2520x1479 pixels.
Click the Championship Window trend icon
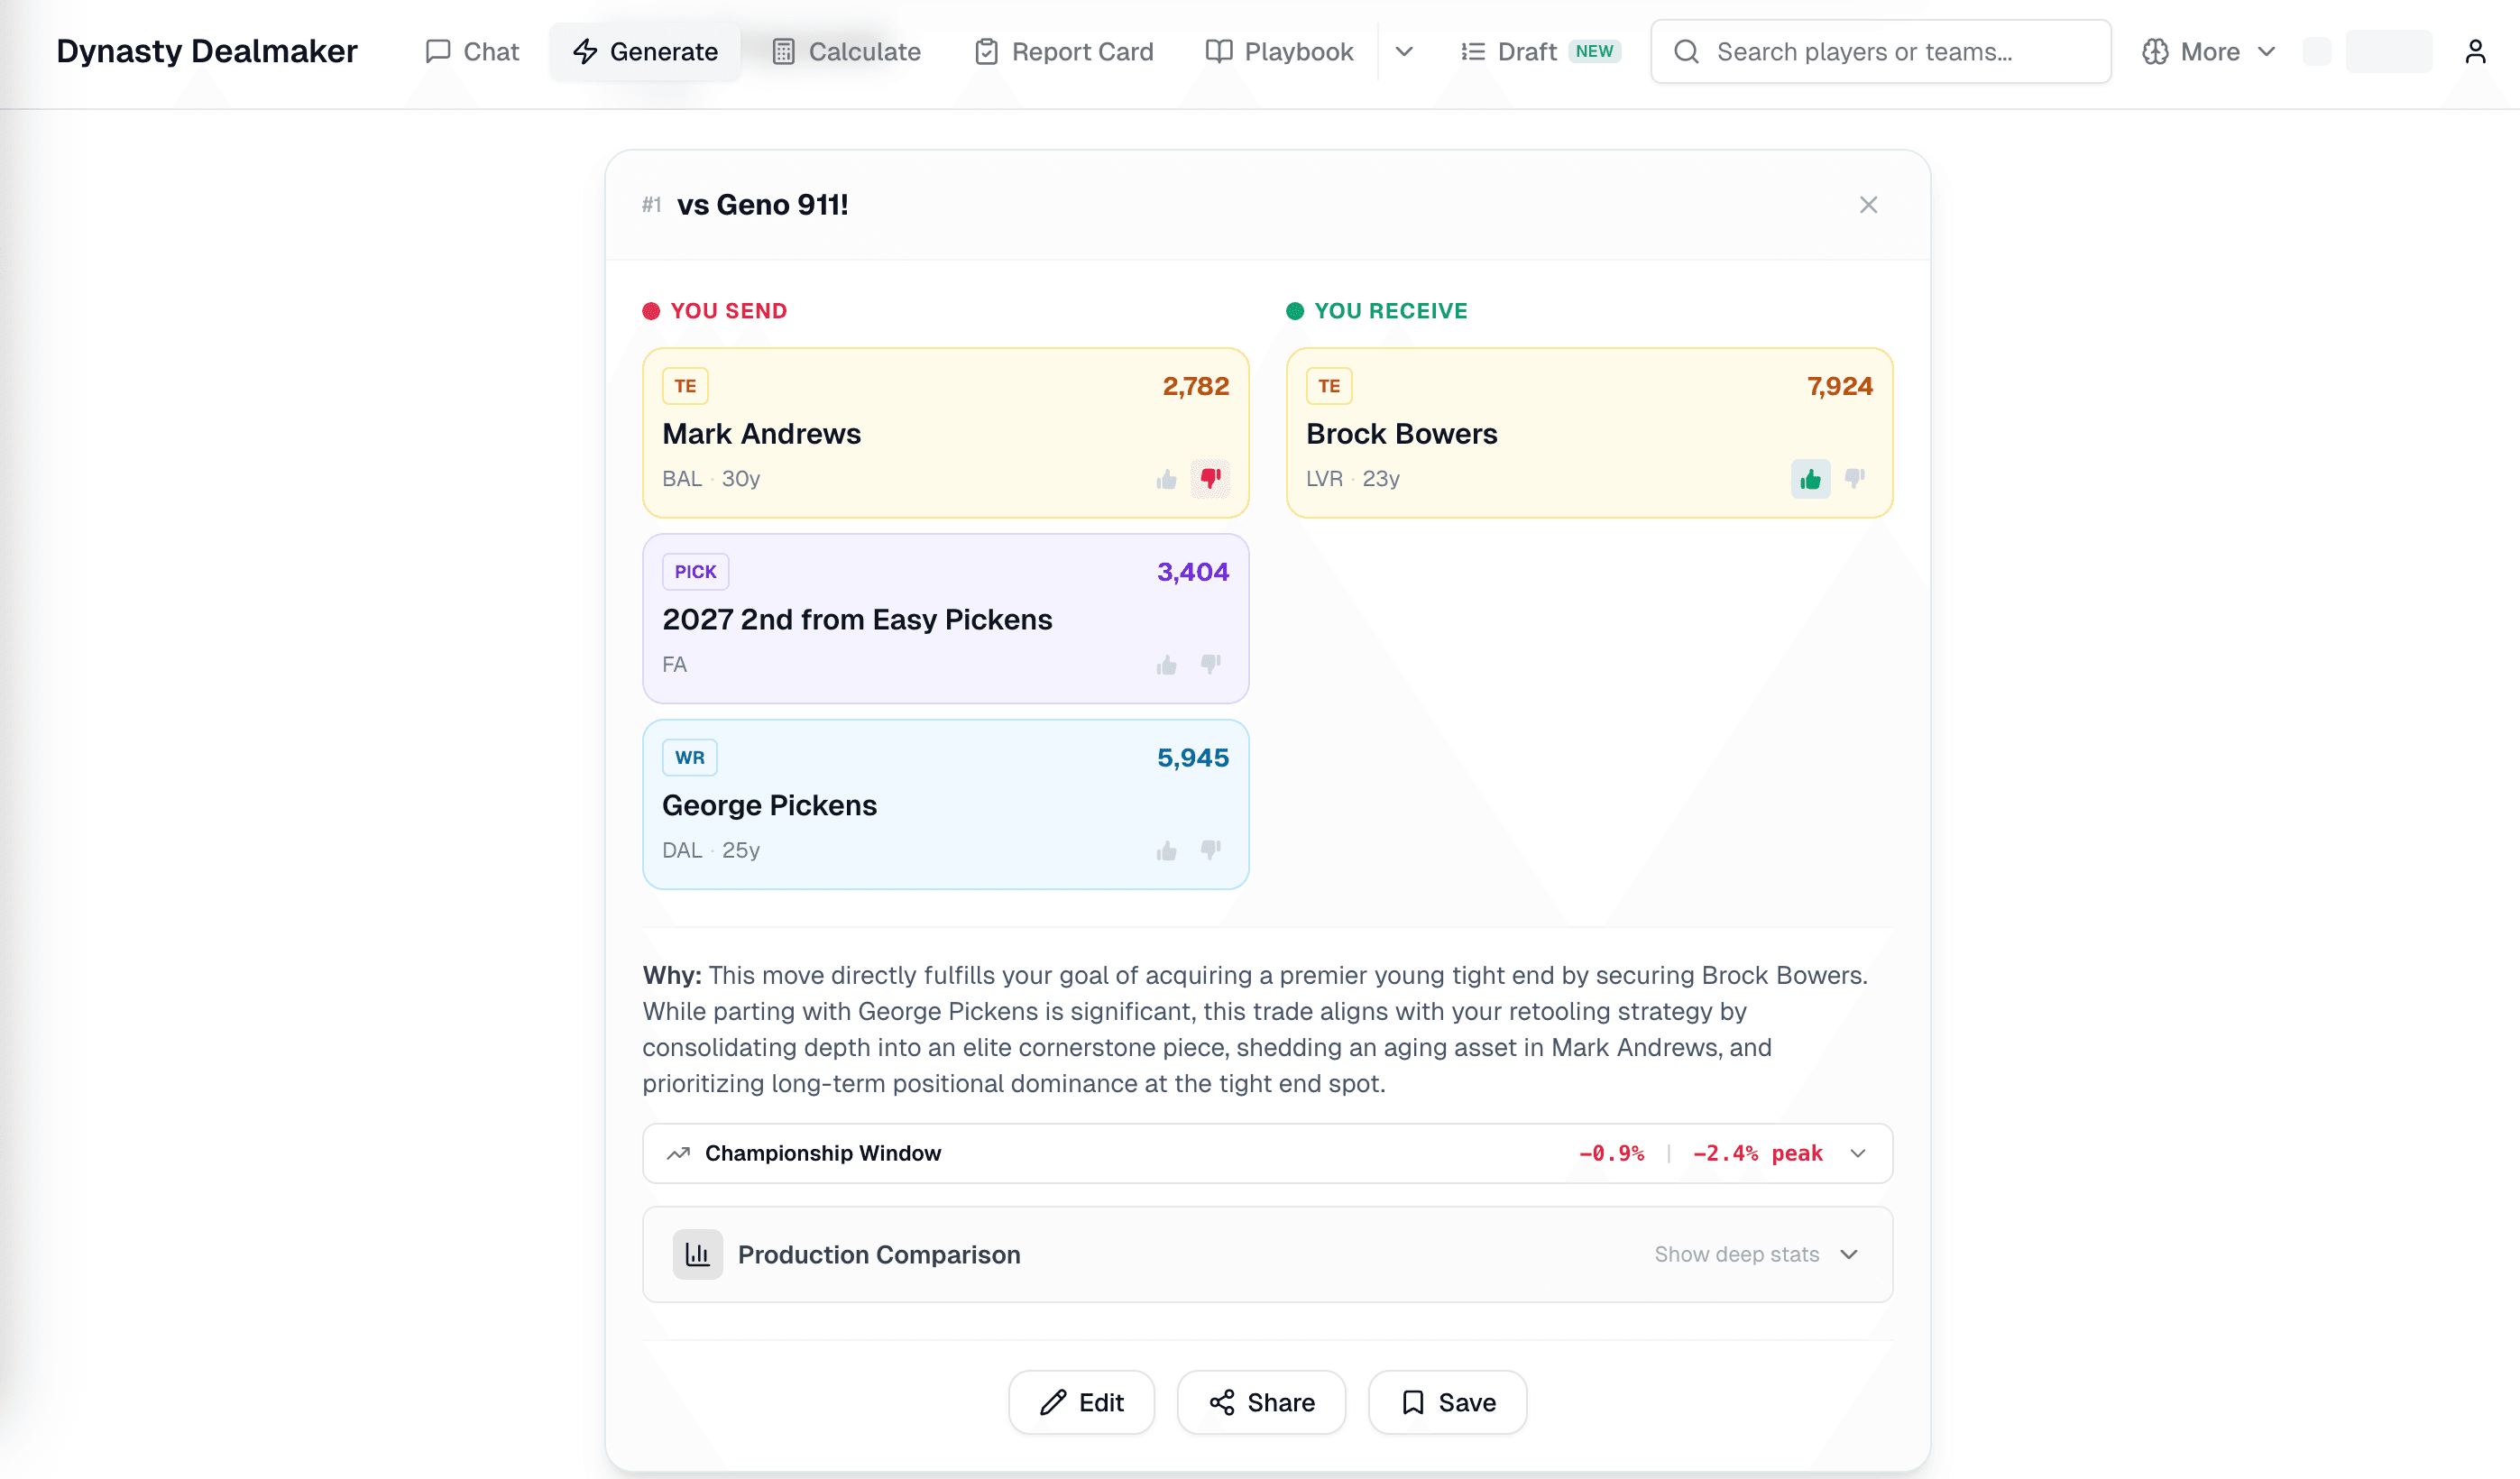678,1153
